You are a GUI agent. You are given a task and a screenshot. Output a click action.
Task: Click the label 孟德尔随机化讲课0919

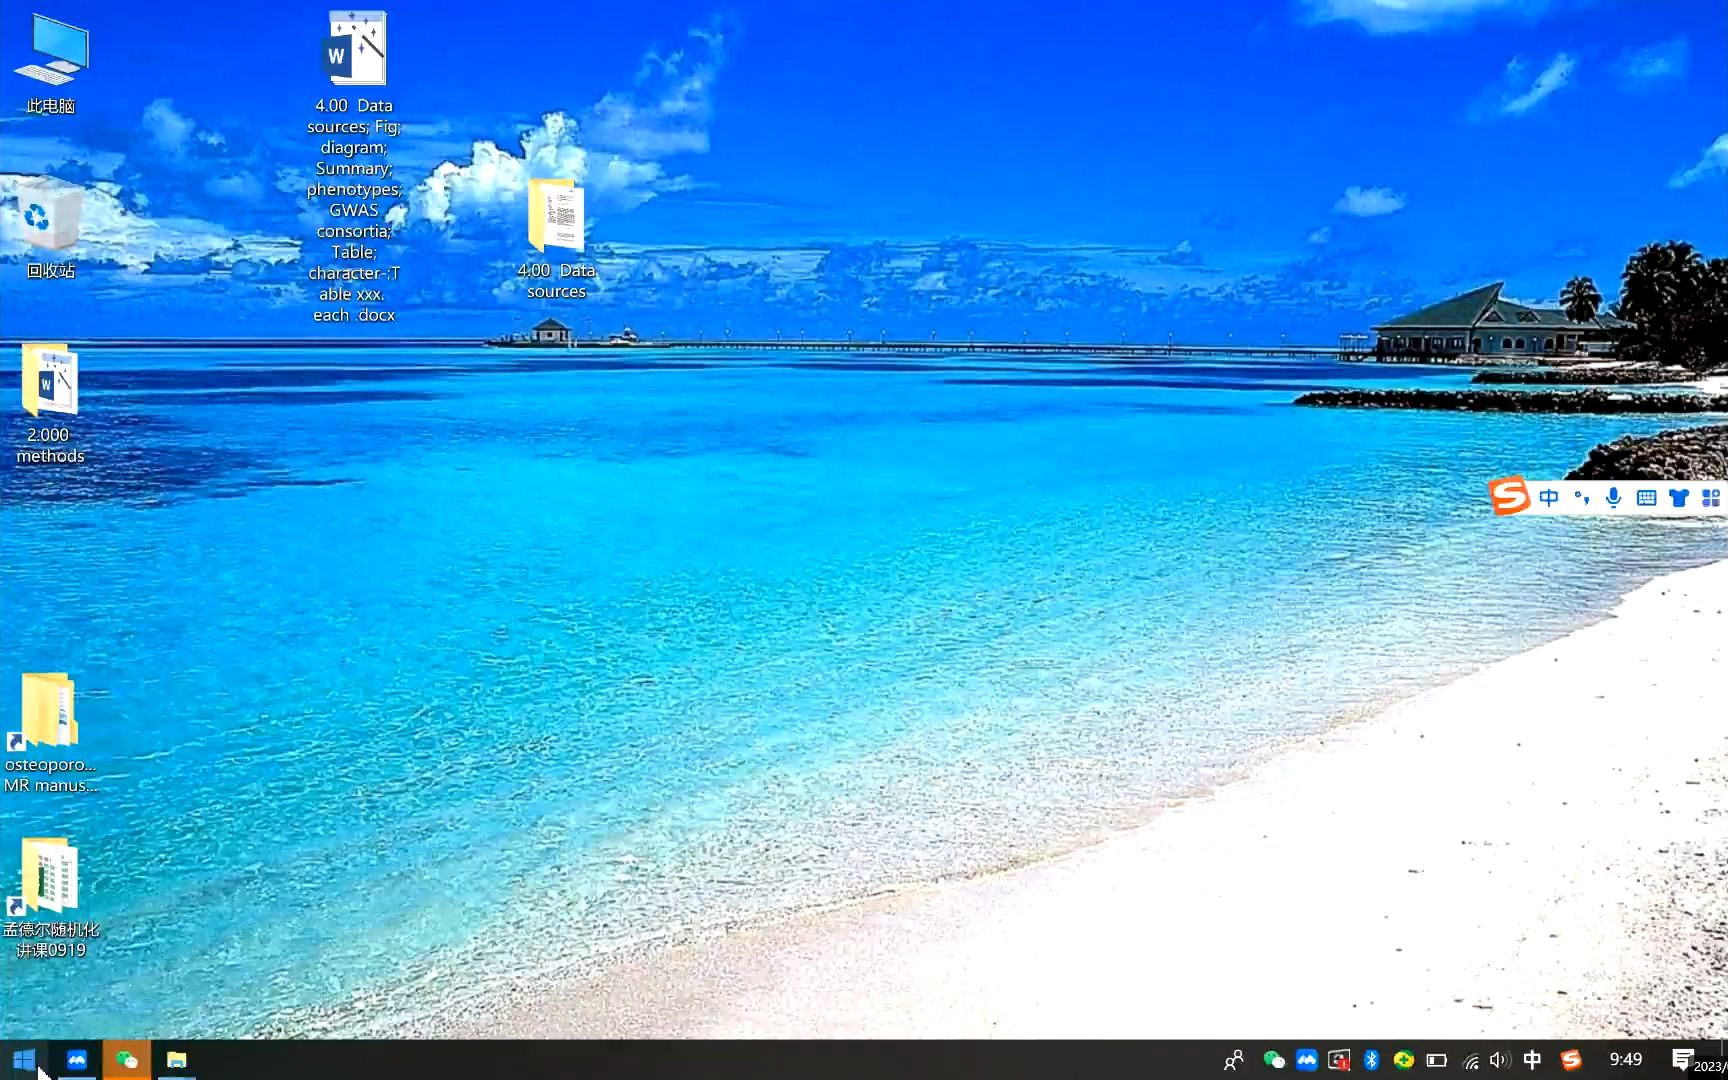[51, 940]
